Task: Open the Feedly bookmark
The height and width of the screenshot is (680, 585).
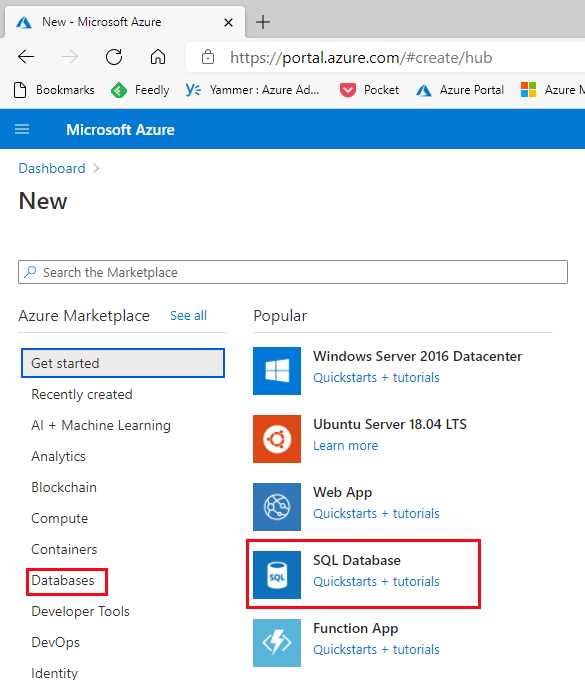Action: [x=140, y=90]
